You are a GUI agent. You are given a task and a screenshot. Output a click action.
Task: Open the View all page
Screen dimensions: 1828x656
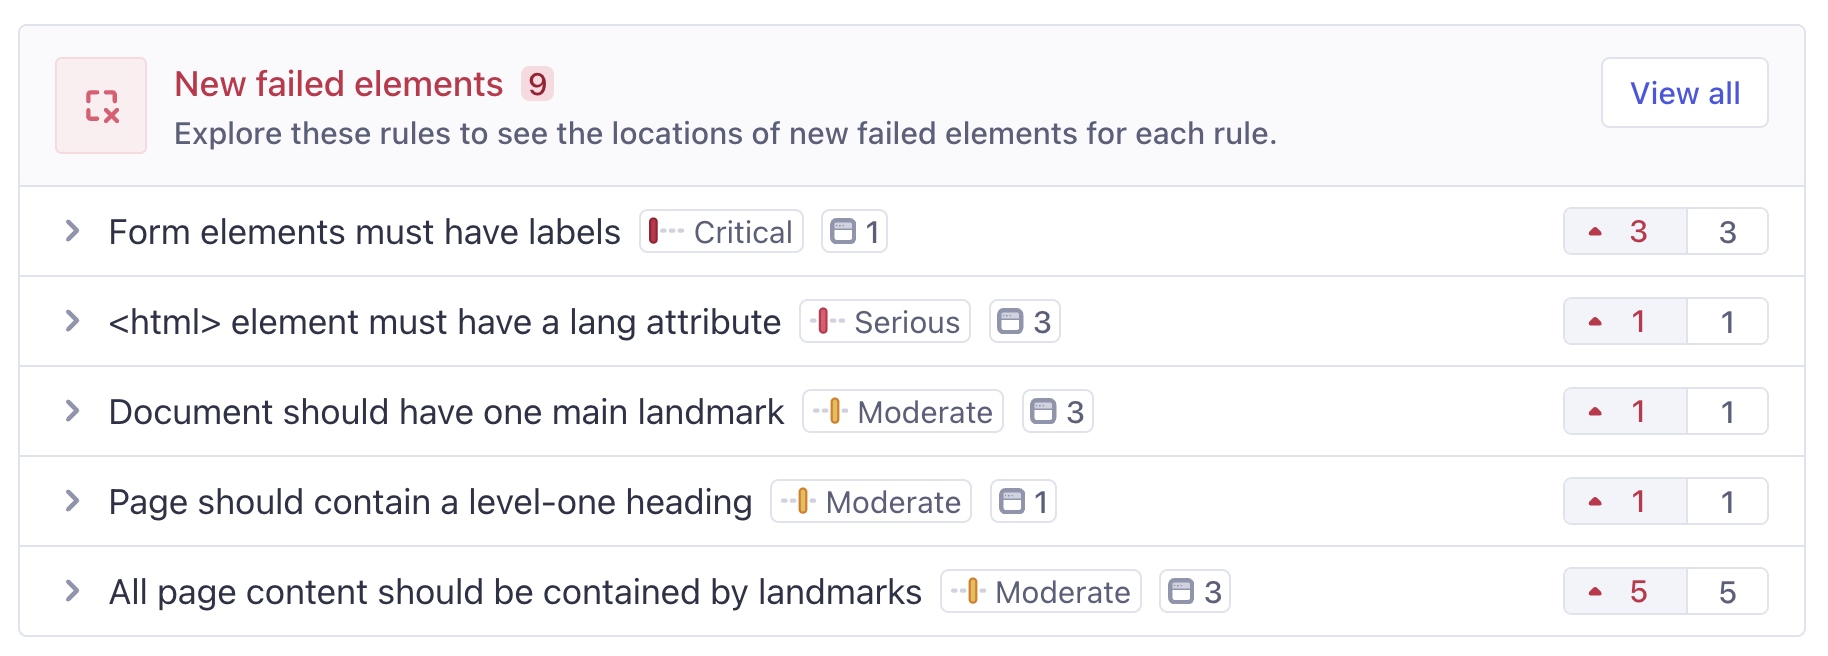click(x=1684, y=92)
